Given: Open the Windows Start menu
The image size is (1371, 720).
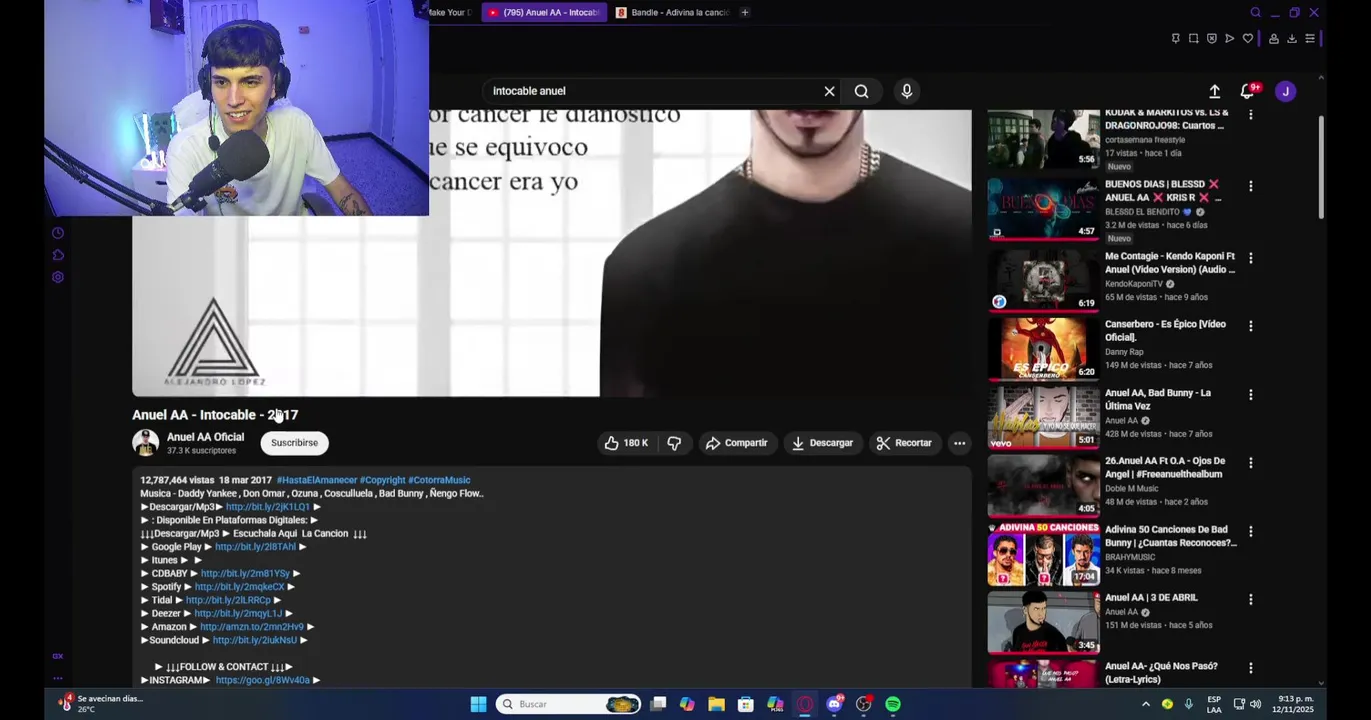Looking at the screenshot, I should tap(478, 705).
